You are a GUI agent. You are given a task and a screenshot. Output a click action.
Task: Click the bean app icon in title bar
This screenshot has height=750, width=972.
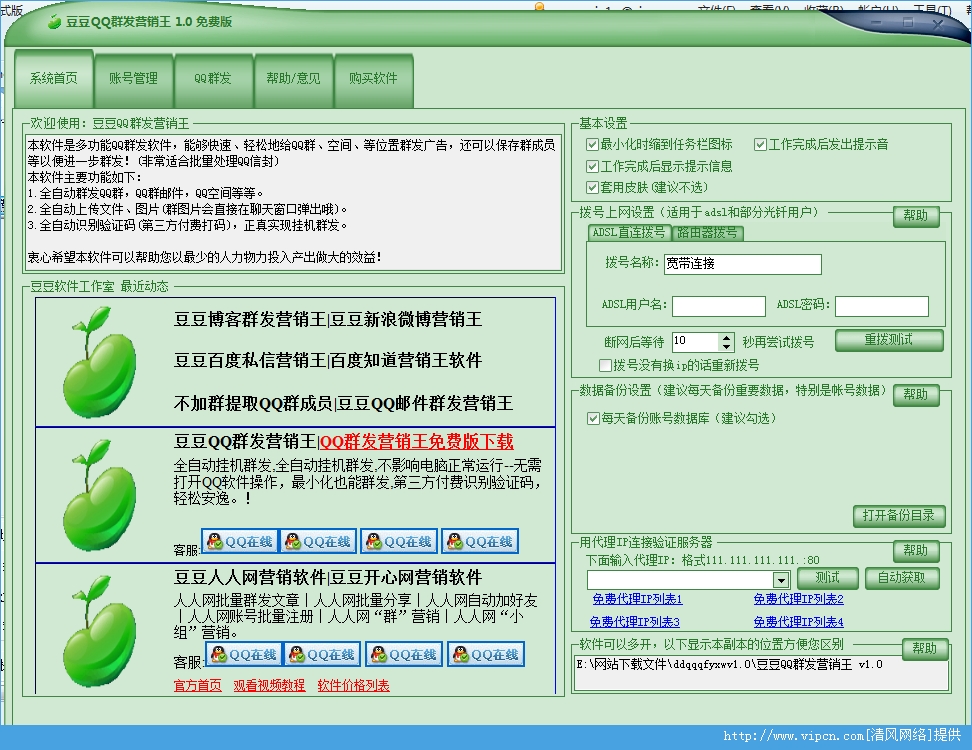[55, 22]
